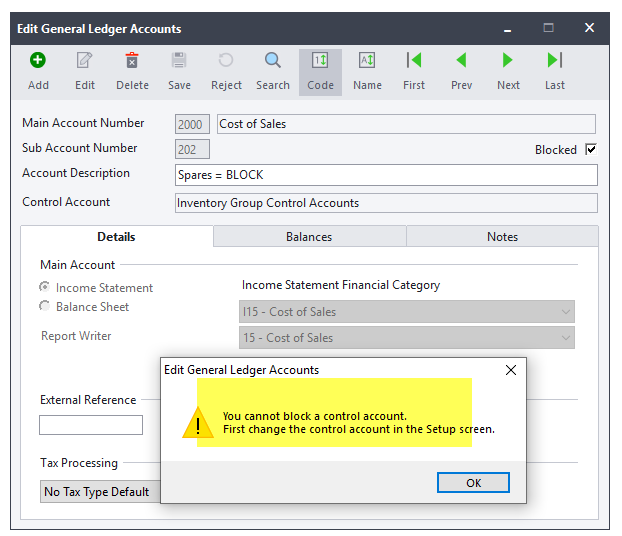Choose the Balance Sheet radio option
622x536 pixels.
point(44,307)
